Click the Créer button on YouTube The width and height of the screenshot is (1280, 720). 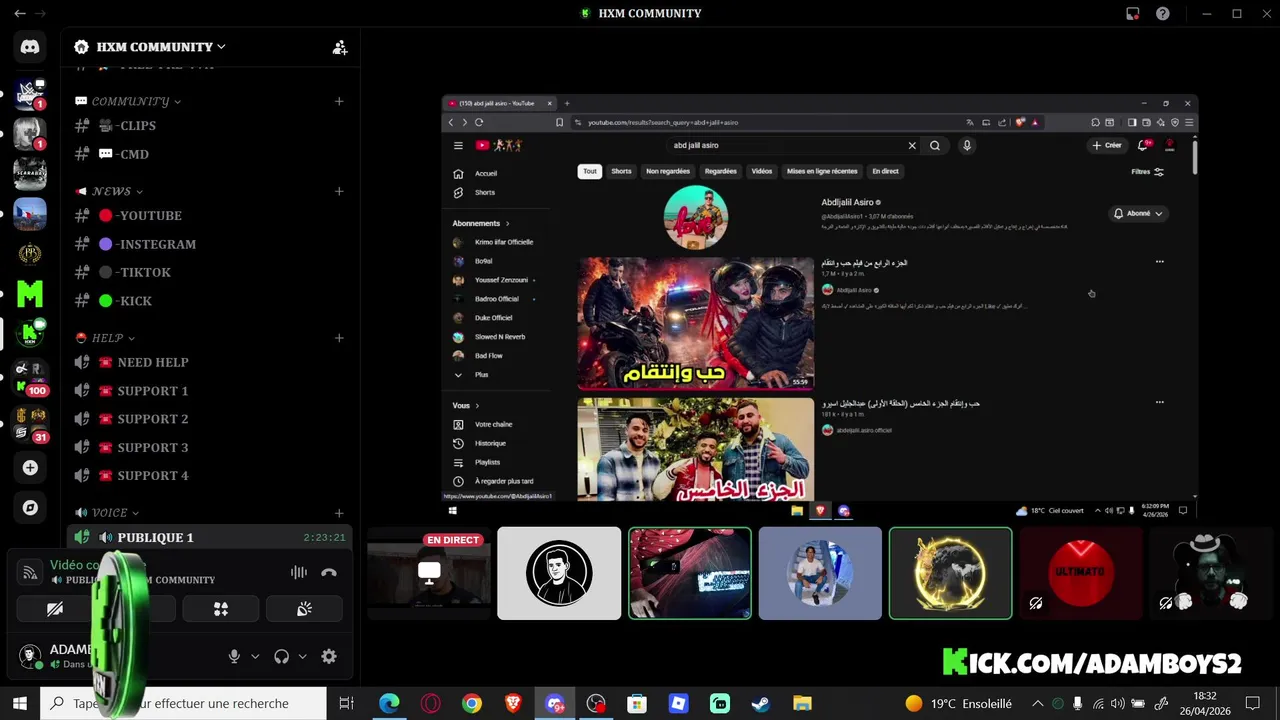click(1107, 145)
